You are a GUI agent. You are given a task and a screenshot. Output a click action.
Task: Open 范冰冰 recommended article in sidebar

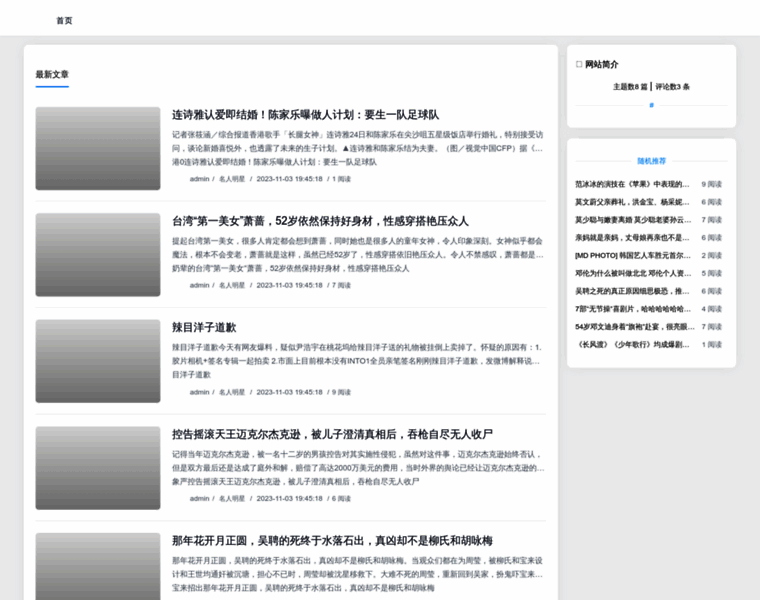632,184
